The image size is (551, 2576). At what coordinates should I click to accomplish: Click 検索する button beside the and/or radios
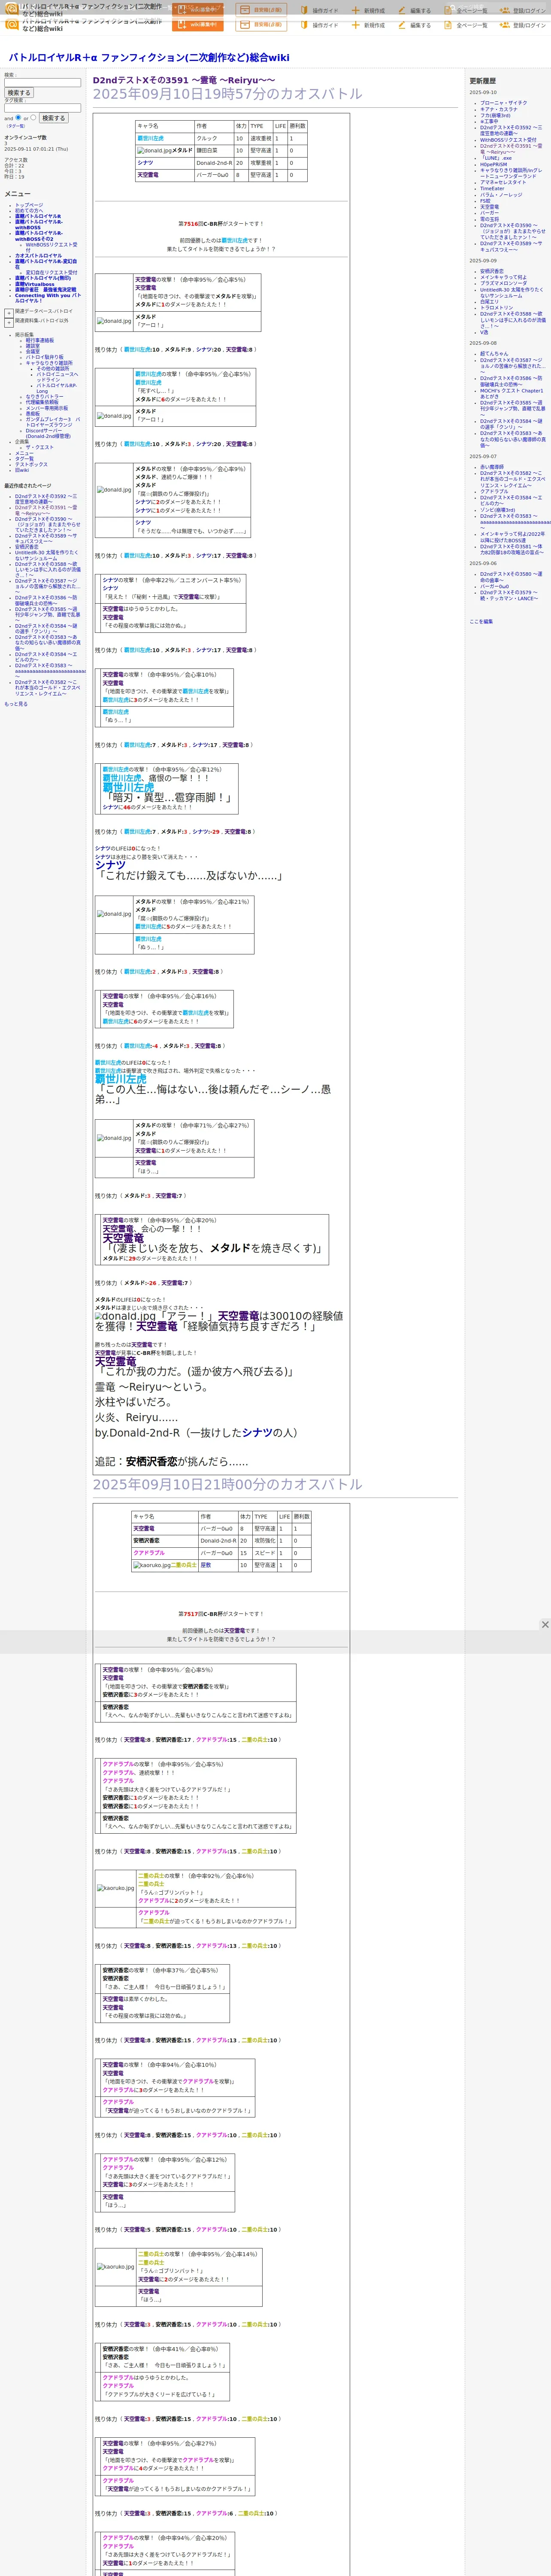53,118
